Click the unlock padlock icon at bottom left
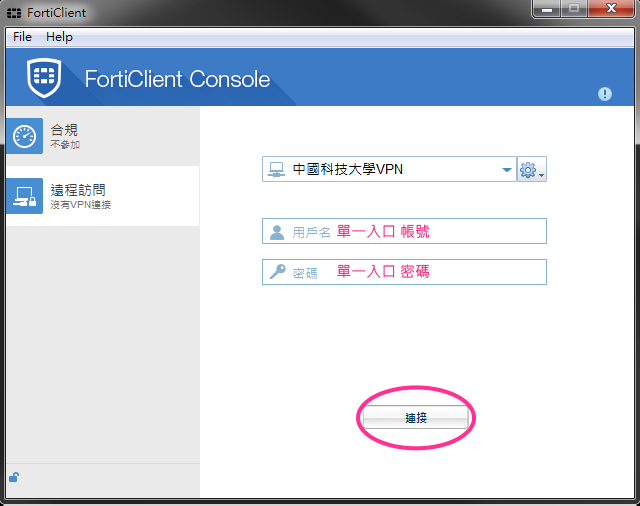This screenshot has width=640, height=506. [x=14, y=477]
